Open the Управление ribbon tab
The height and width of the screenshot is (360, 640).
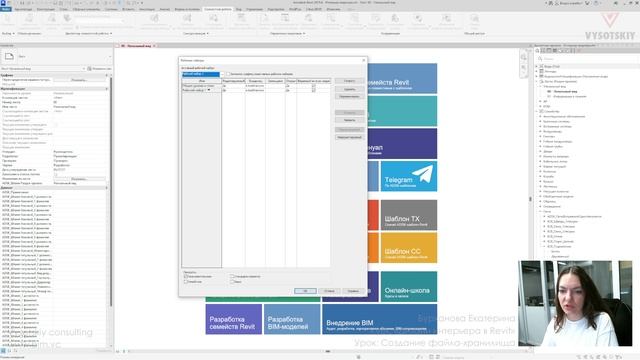254,9
